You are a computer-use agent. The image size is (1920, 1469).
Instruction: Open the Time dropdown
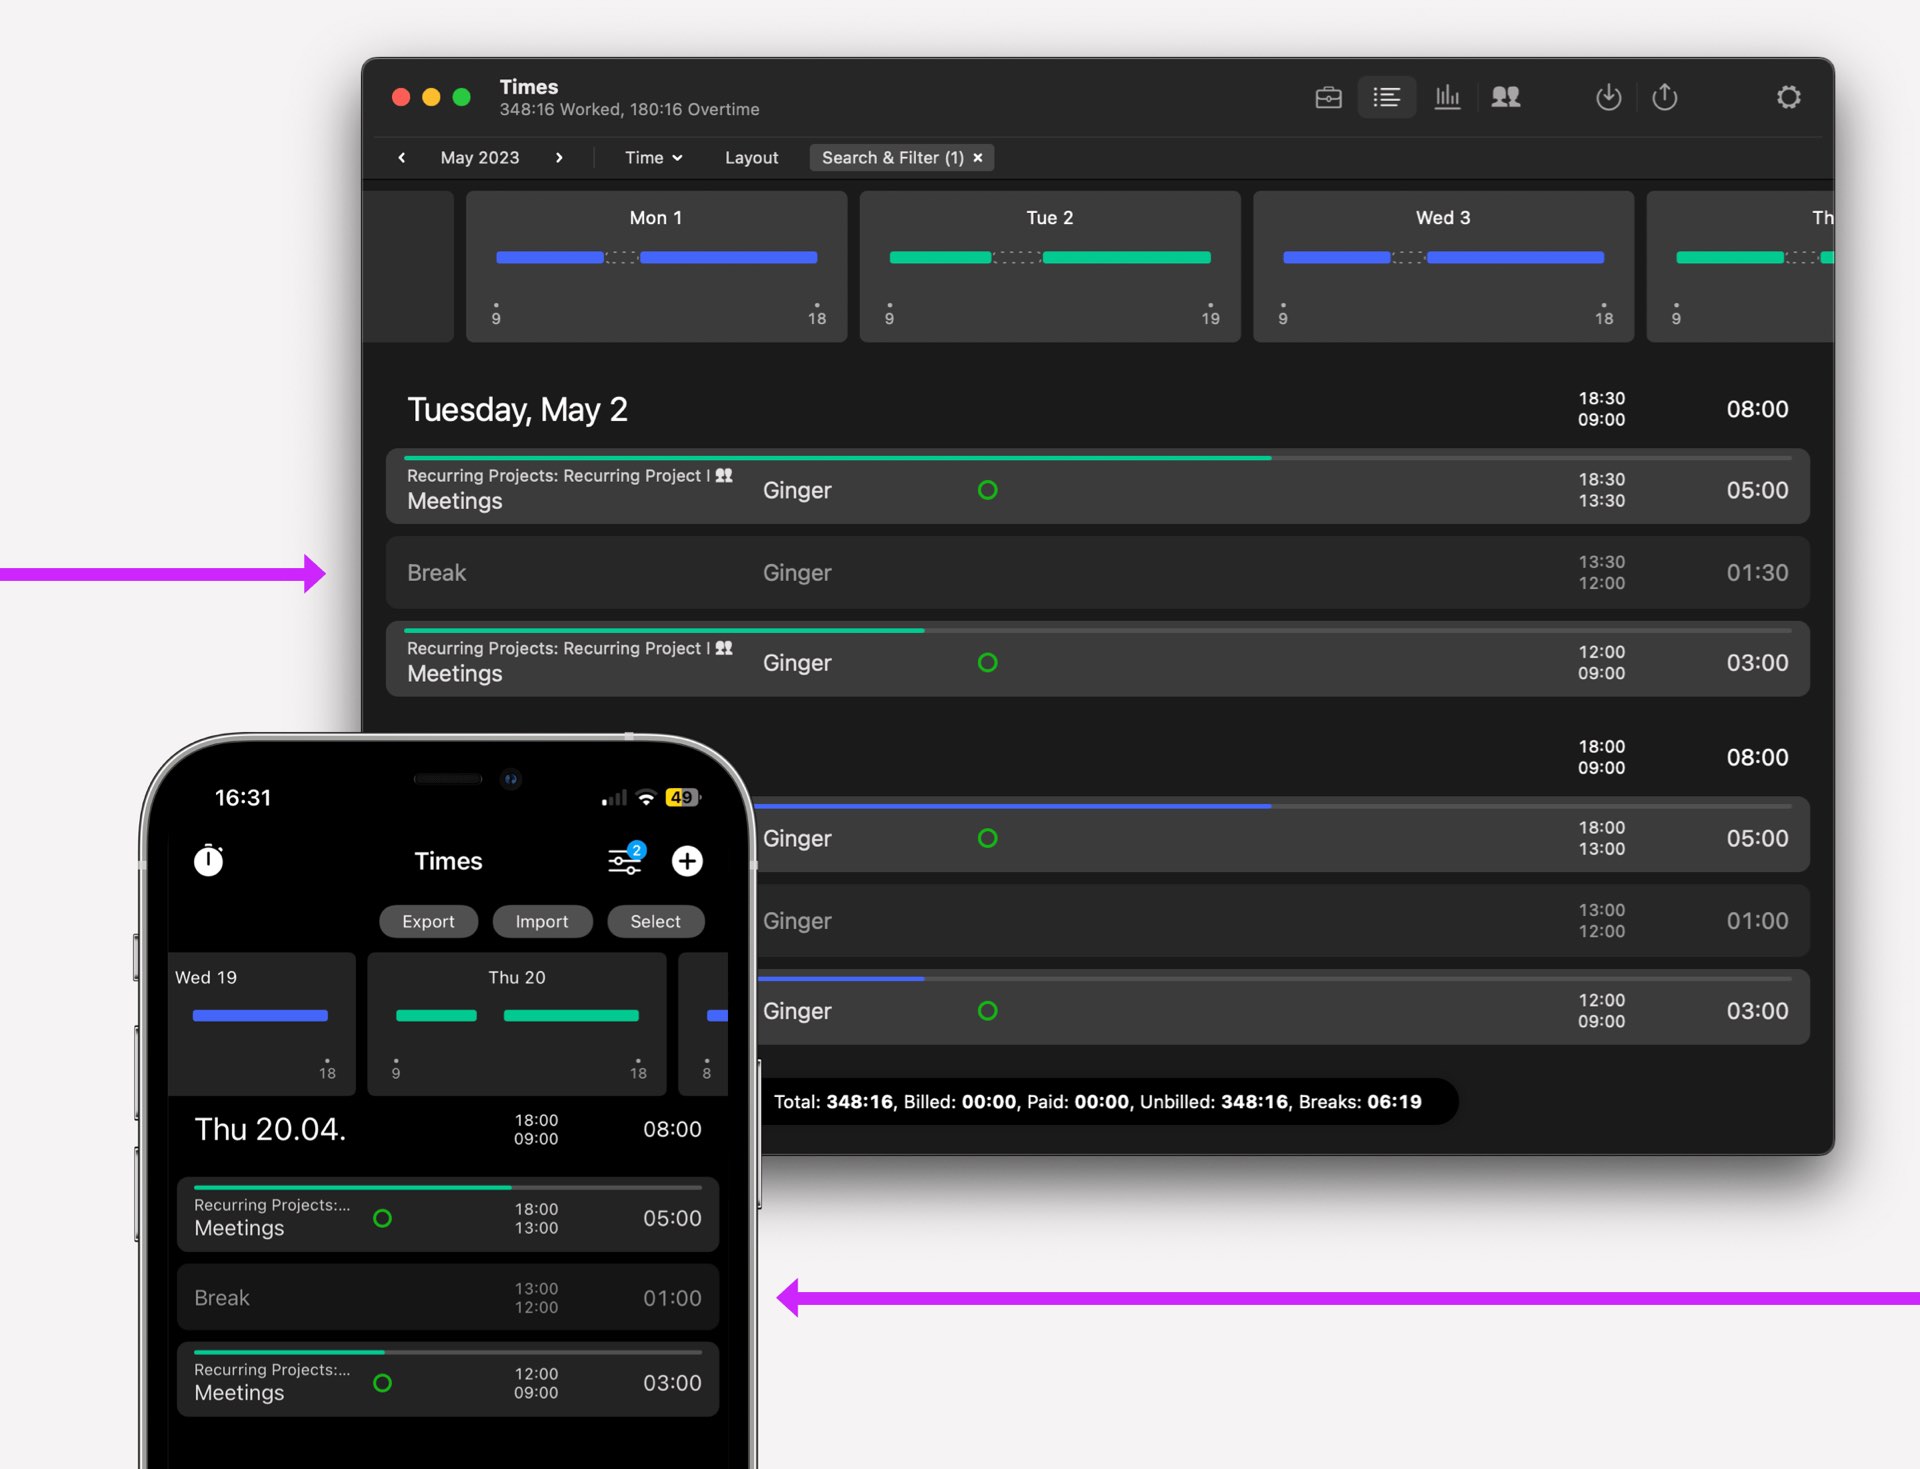(653, 158)
